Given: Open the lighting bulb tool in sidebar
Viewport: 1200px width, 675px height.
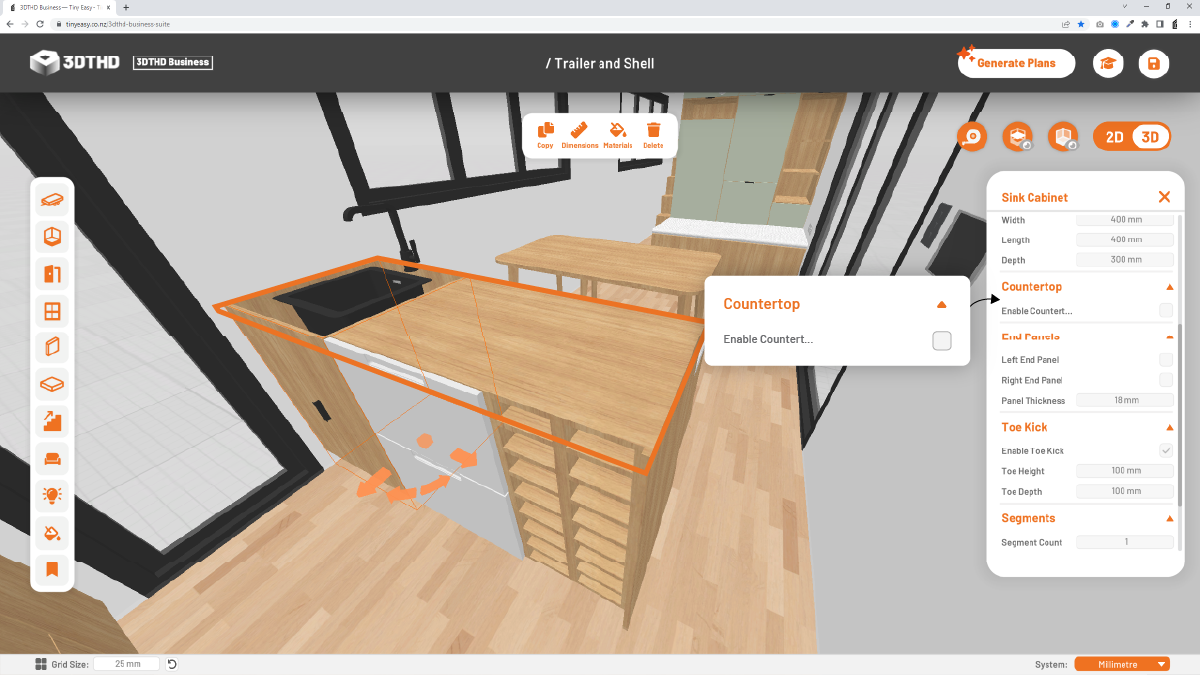Looking at the screenshot, I should 52,495.
